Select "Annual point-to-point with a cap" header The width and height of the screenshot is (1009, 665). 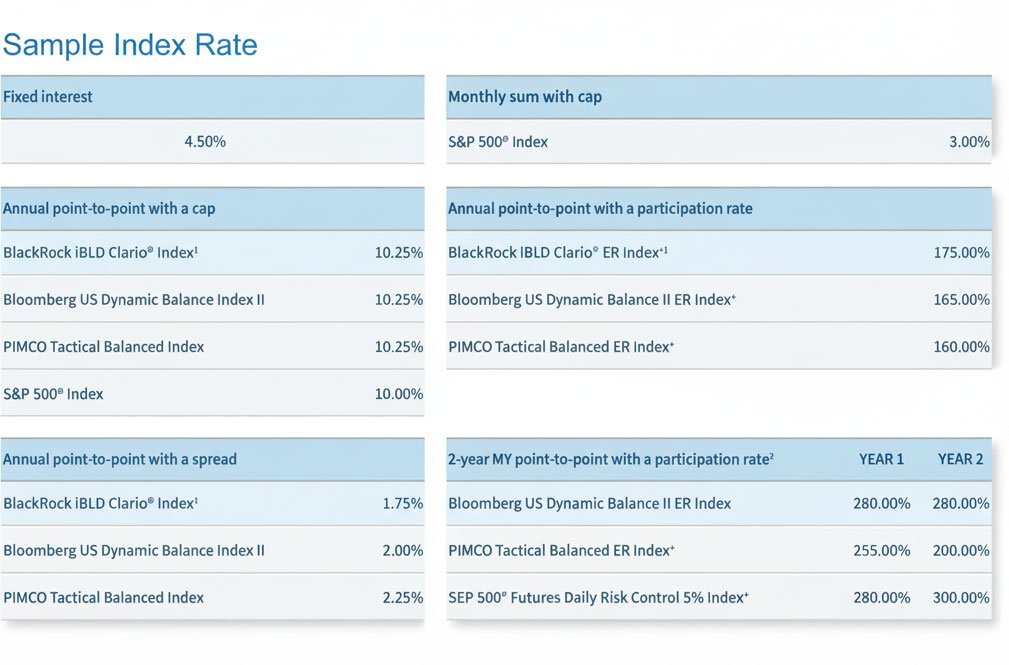point(109,209)
